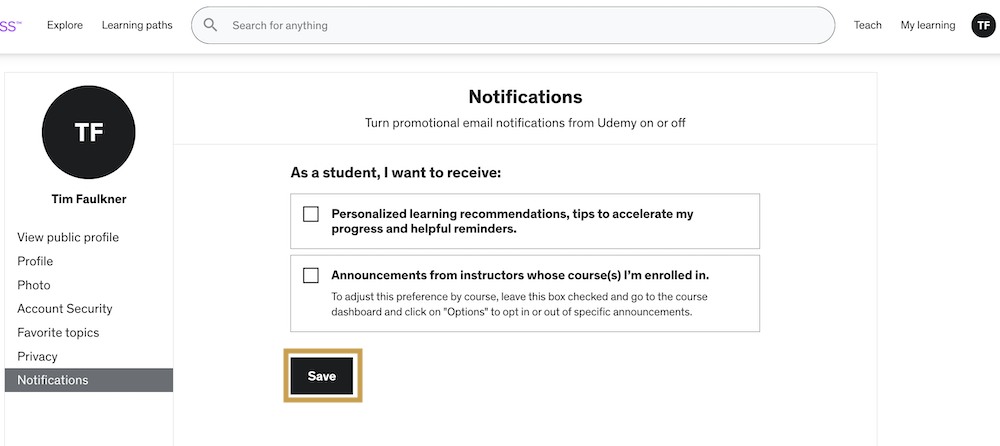Image resolution: width=1000 pixels, height=446 pixels.
Task: Check the instructor announcements checkbox
Action: coord(311,275)
